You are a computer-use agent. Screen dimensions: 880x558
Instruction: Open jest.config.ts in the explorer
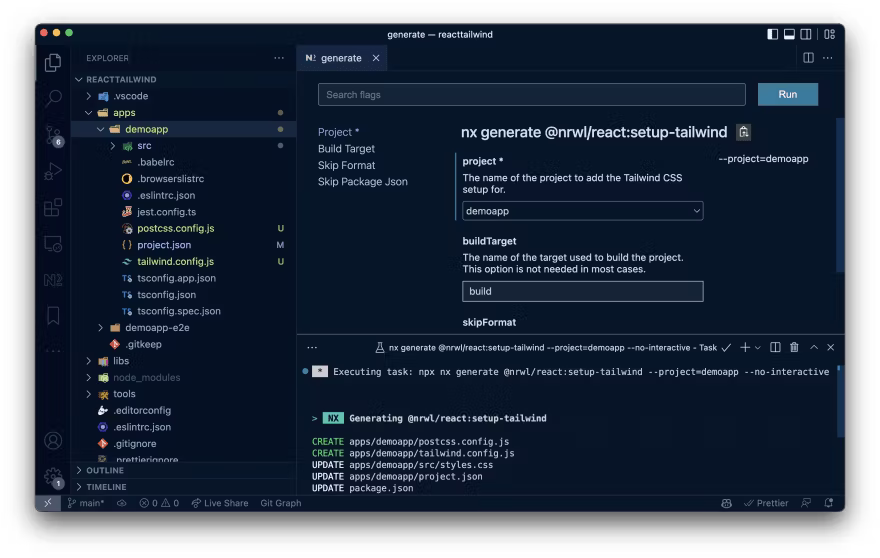166,212
